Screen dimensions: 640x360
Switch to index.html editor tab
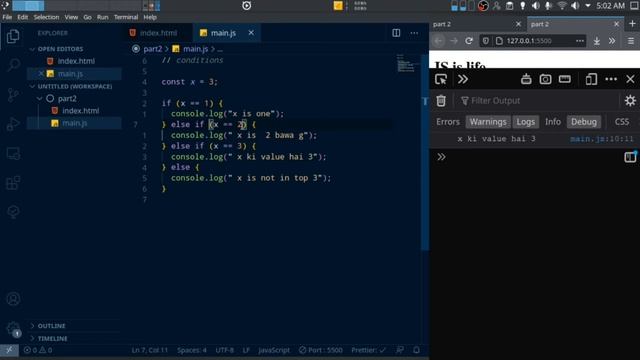pyautogui.click(x=158, y=33)
